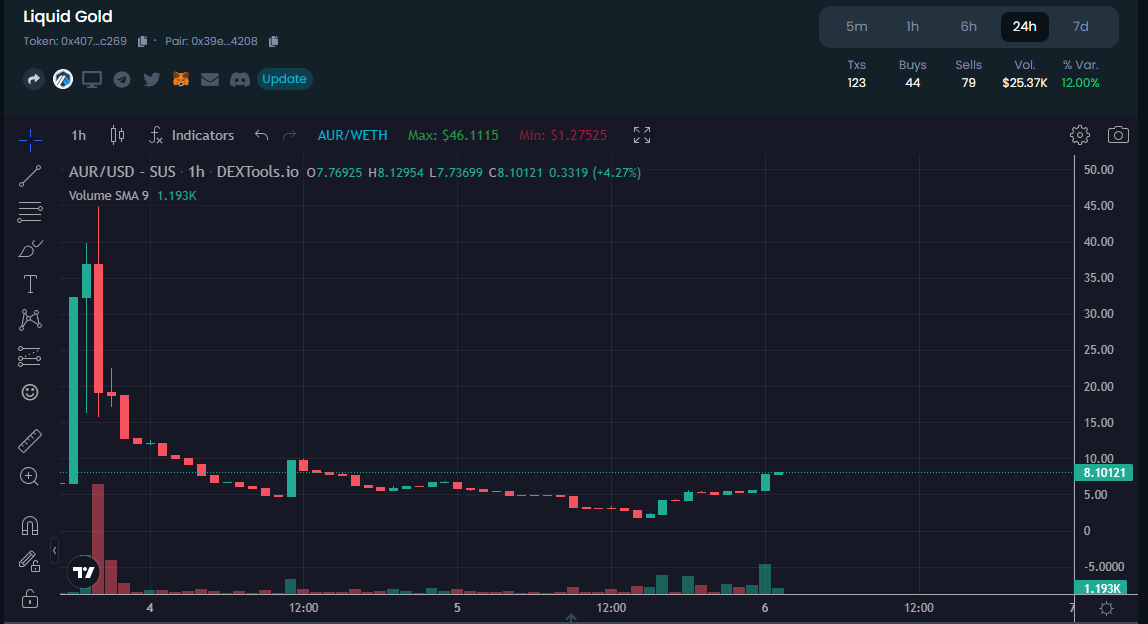Viewport: 1148px width, 624px height.
Task: Open the Telegram link icon
Action: 122,79
